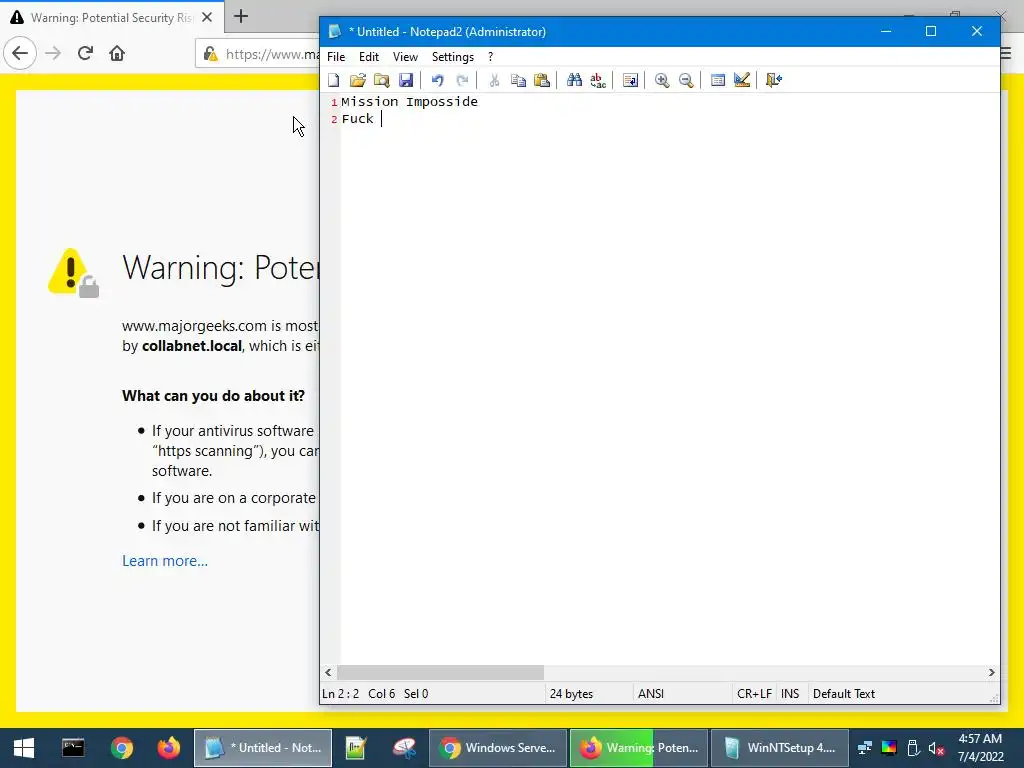Click the pinned Firefox taskbar icon
The image size is (1024, 768).
168,748
